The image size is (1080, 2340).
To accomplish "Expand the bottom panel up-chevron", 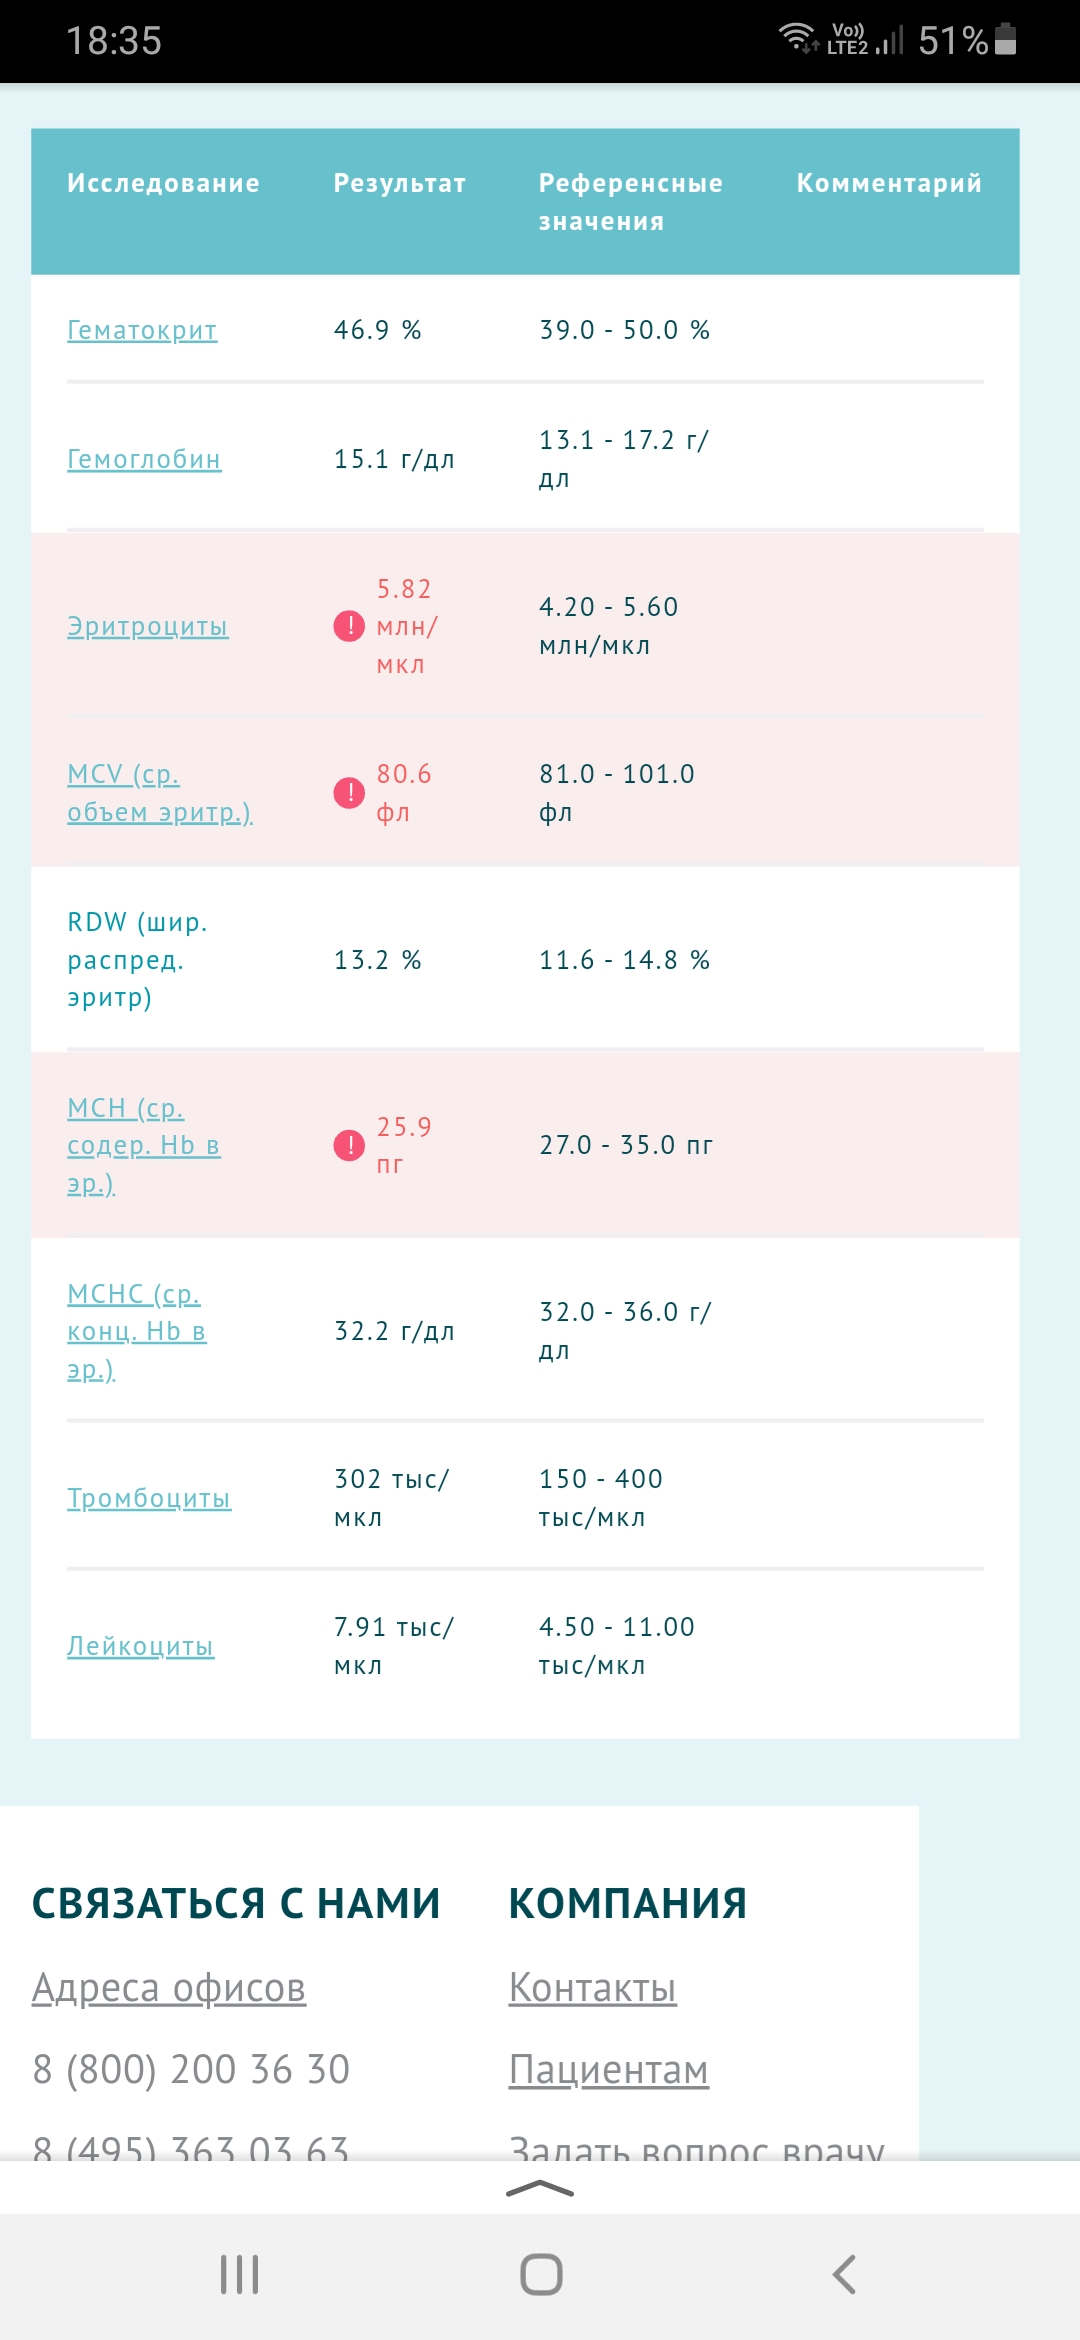I will (x=540, y=2189).
